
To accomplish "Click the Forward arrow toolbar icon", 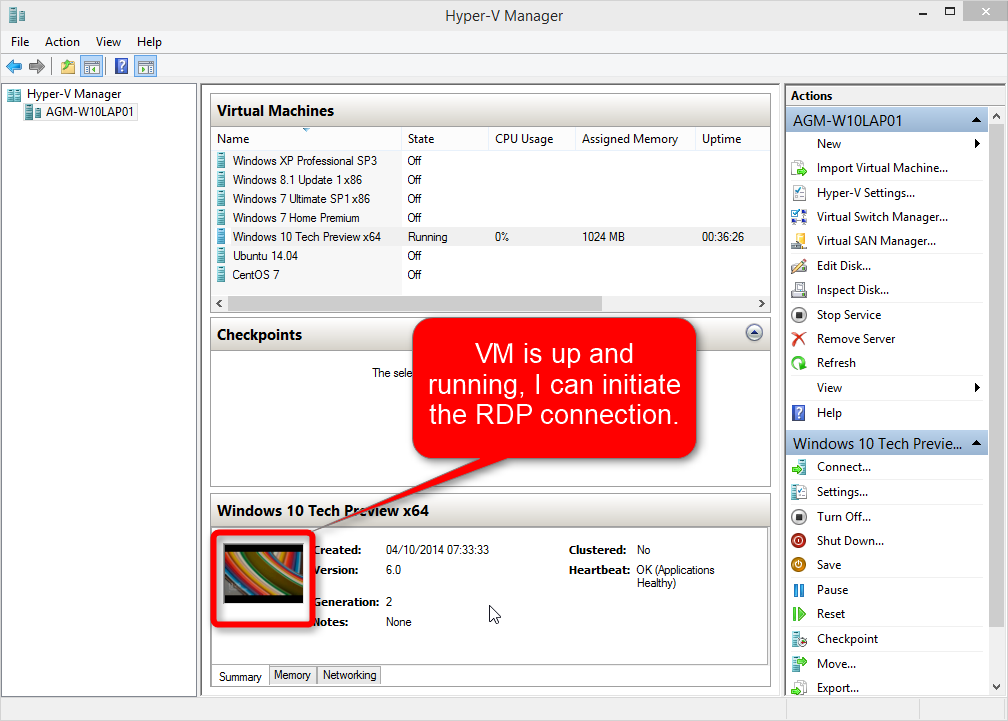I will point(37,66).
